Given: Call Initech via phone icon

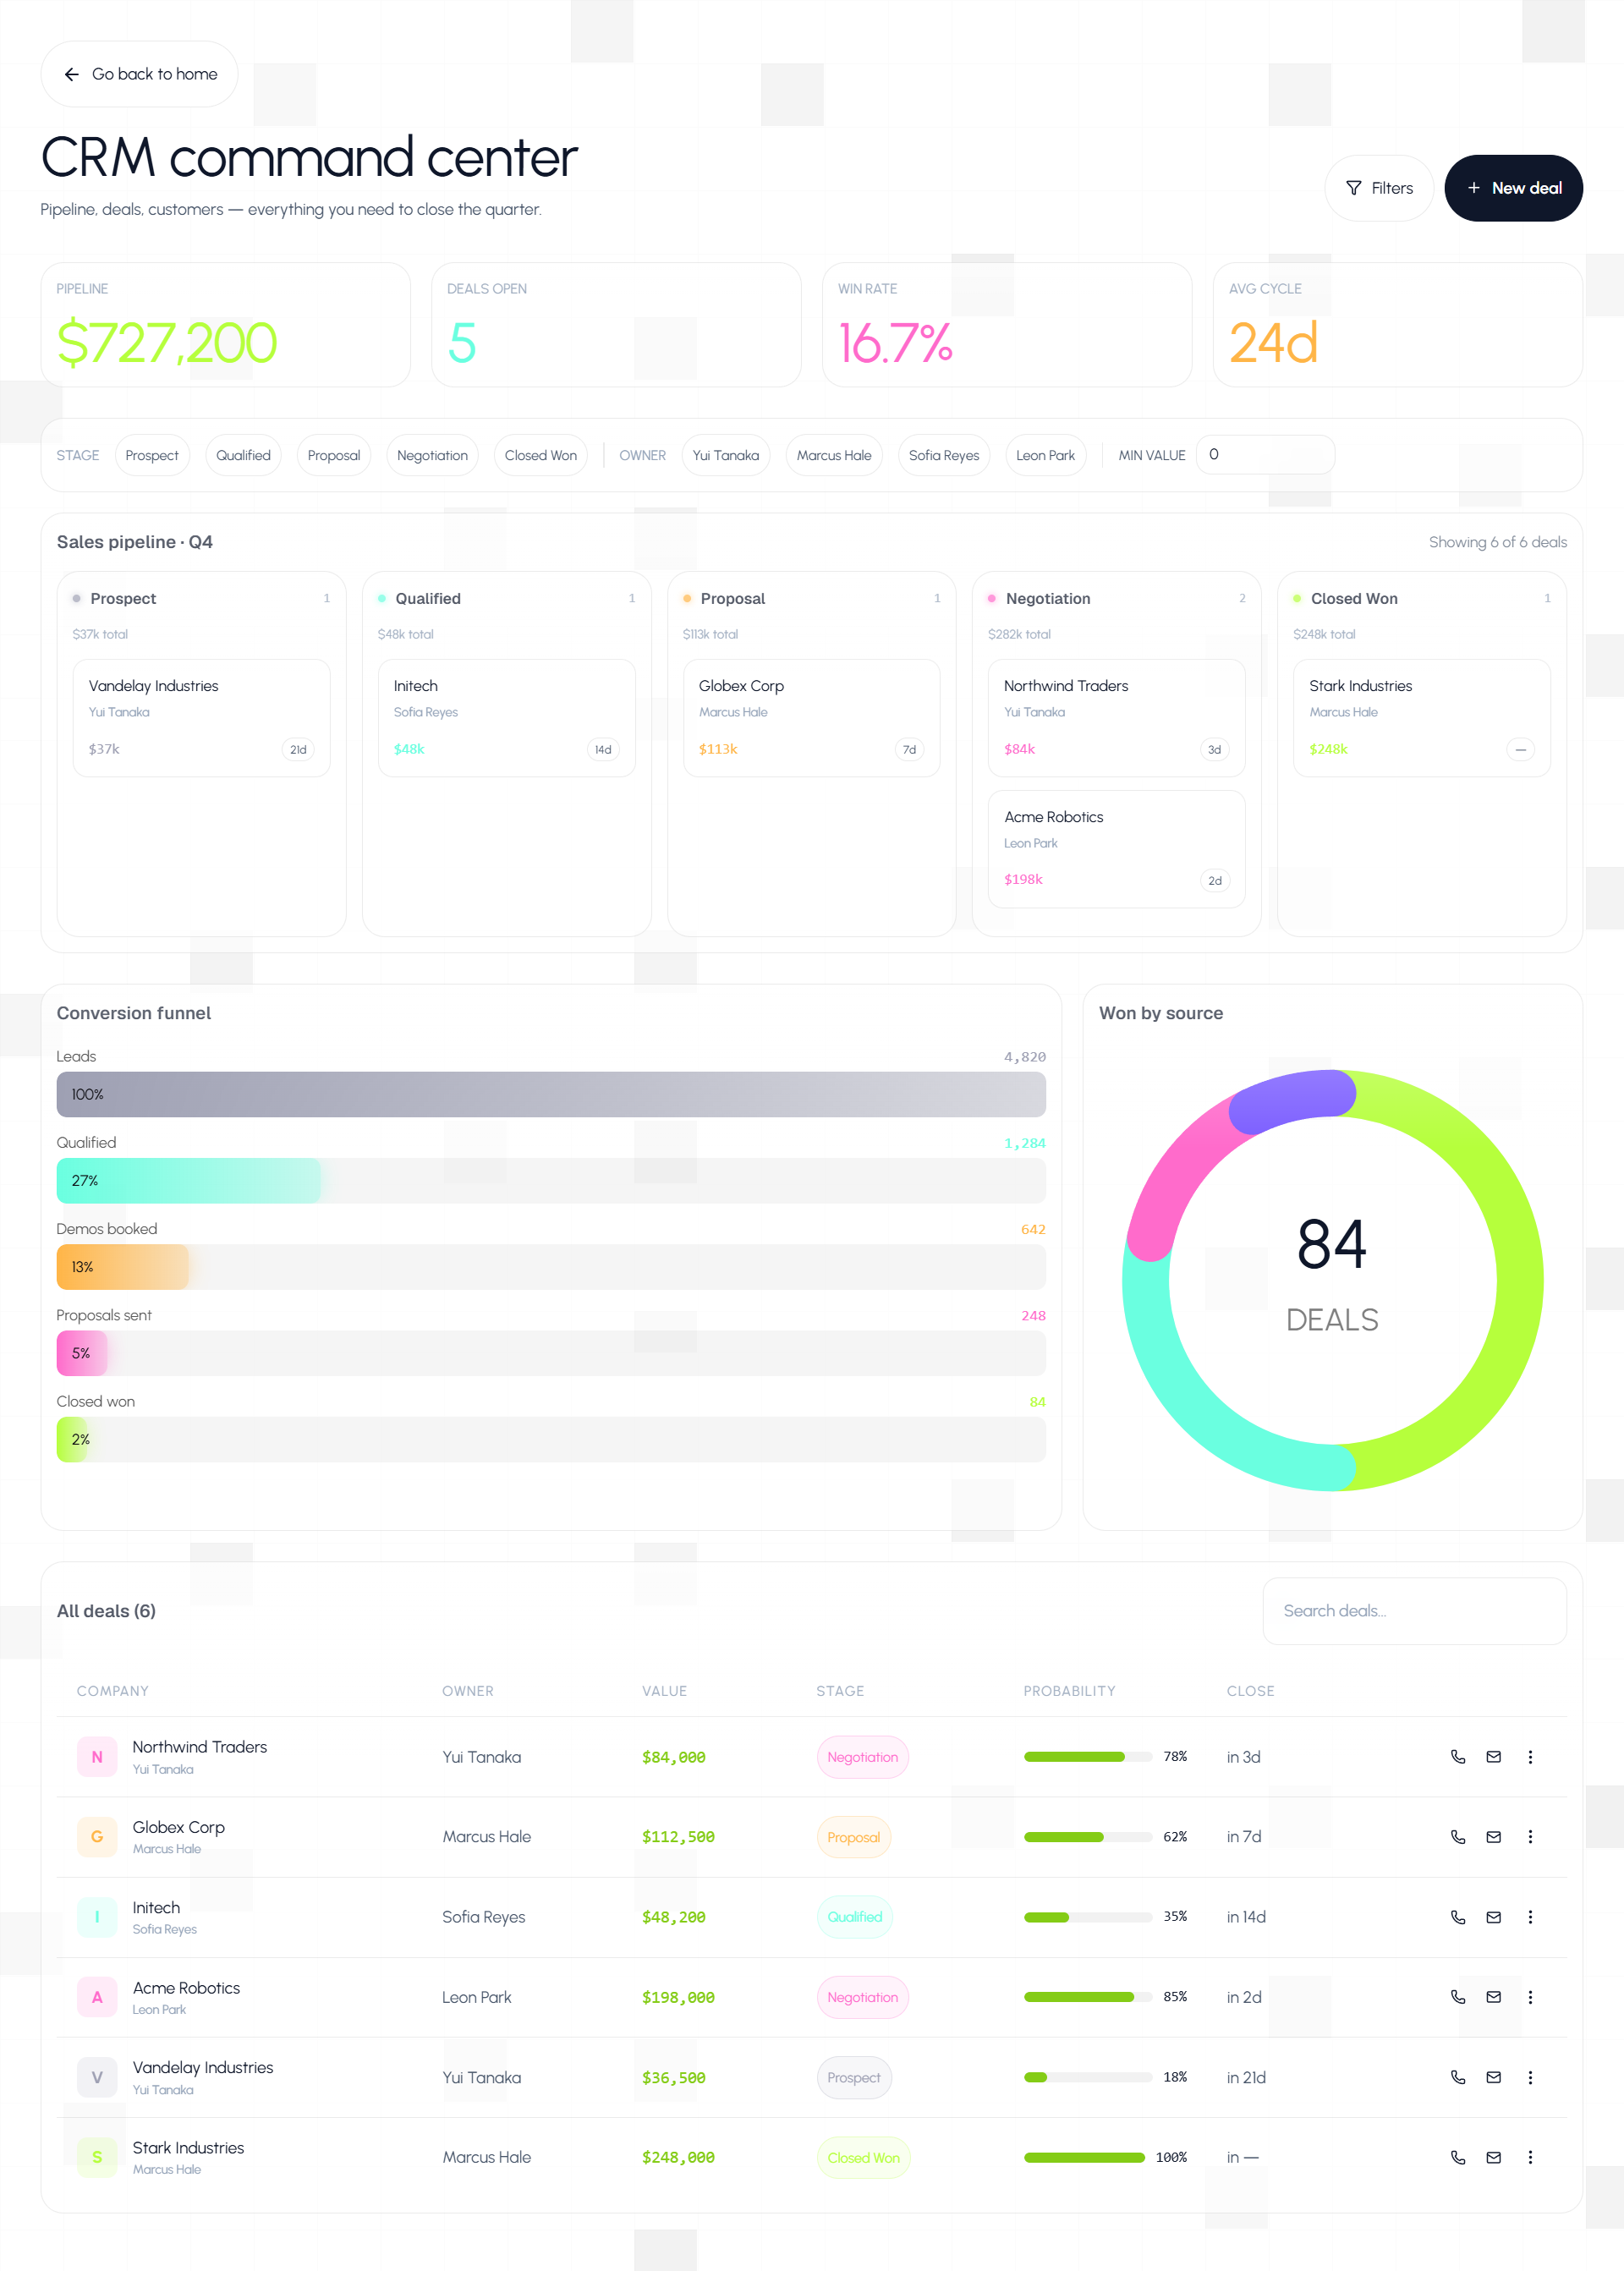Looking at the screenshot, I should click(x=1458, y=1917).
